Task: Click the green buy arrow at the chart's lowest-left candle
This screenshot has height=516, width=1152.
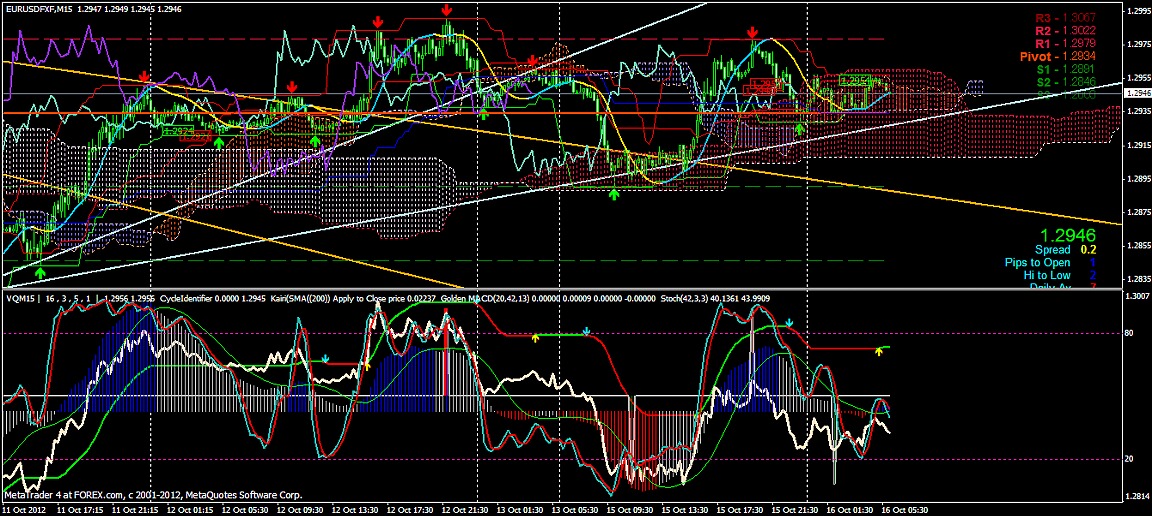Action: pos(41,271)
